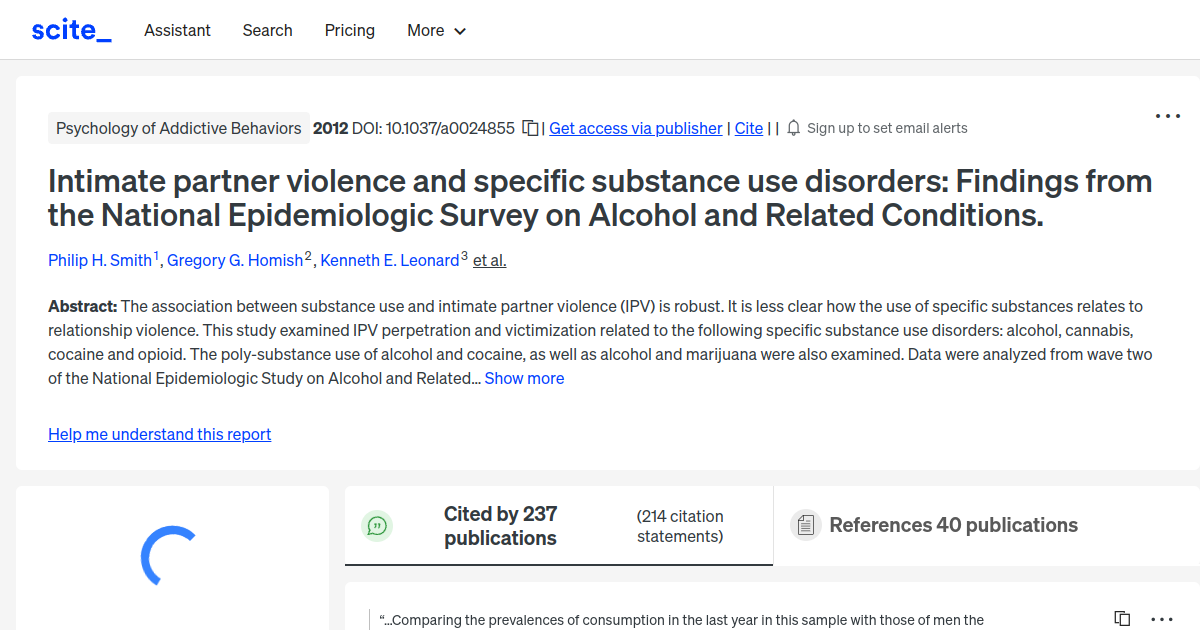Image resolution: width=1200 pixels, height=630 pixels.
Task: Open Help me understand this report
Action: point(159,434)
